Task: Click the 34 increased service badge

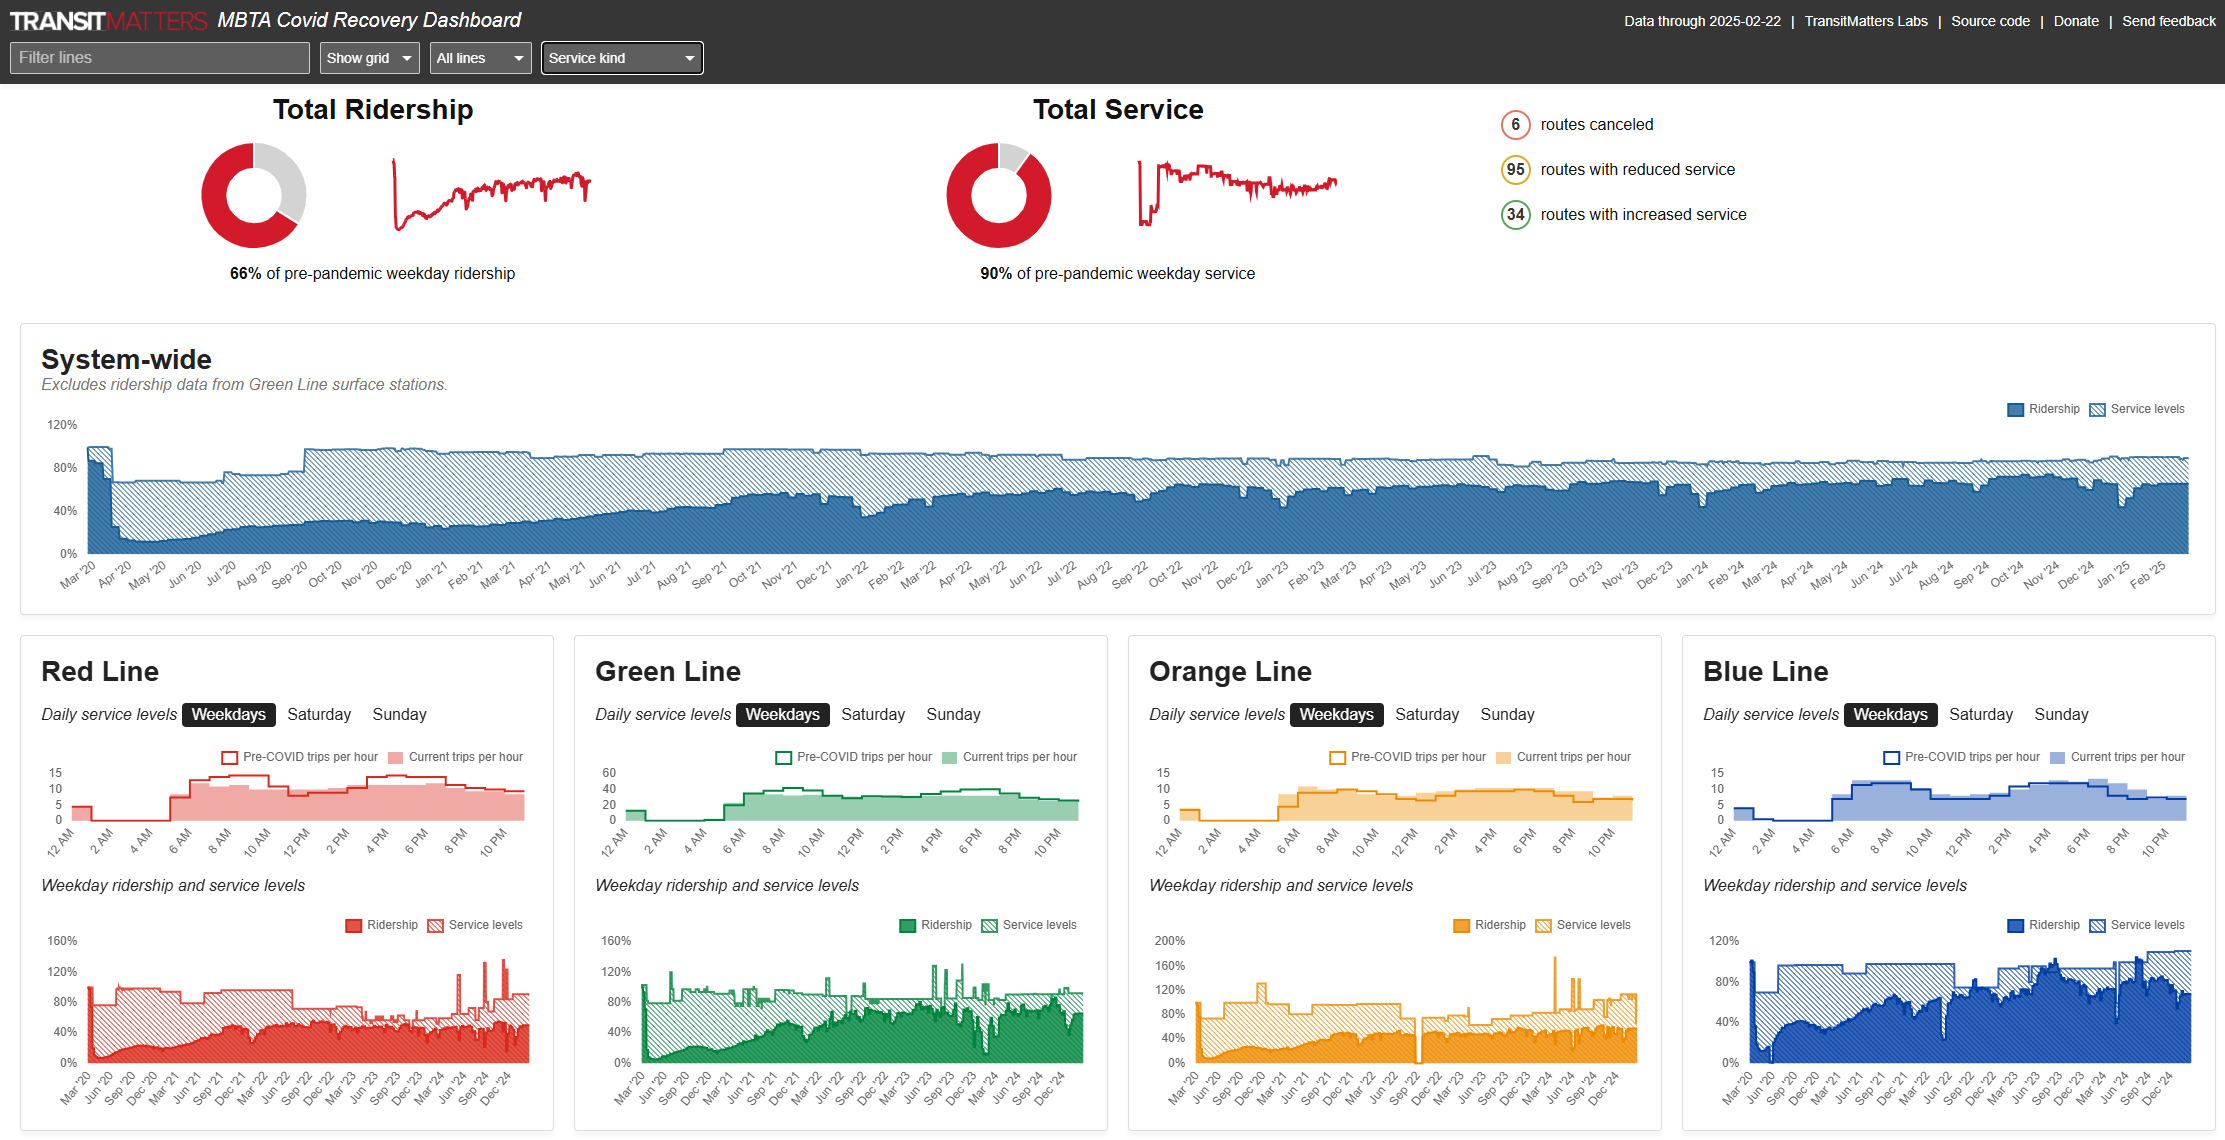Action: click(x=1515, y=215)
